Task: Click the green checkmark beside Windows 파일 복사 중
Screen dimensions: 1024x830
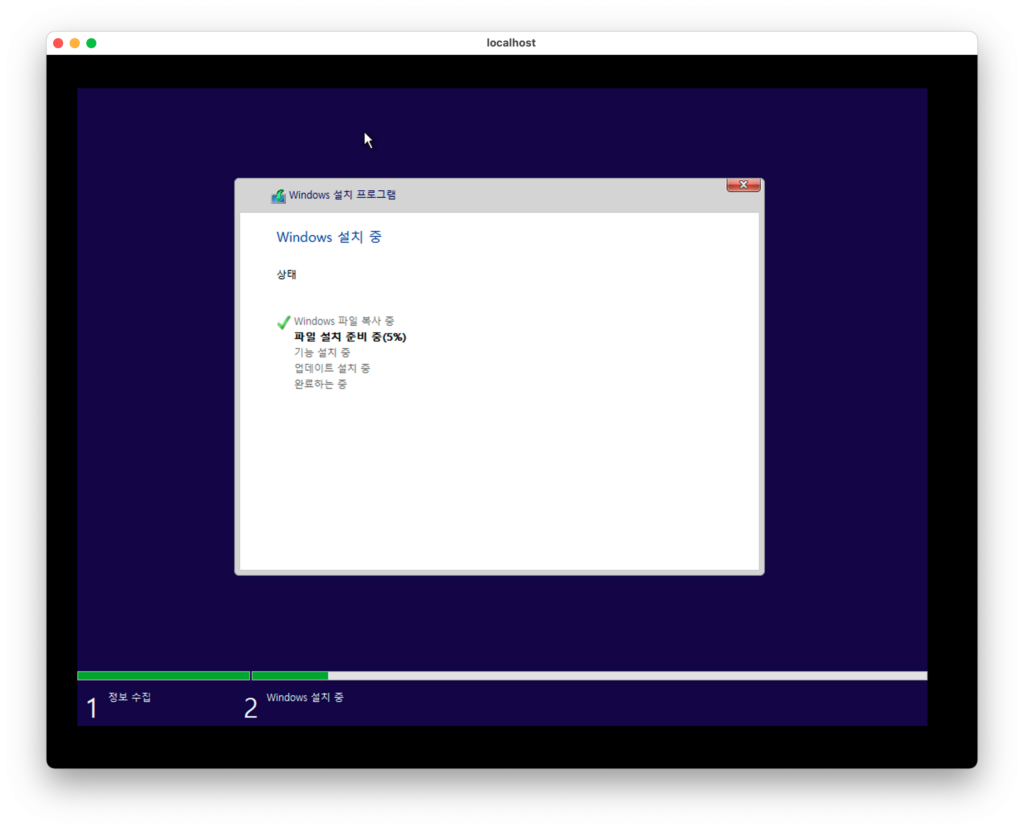Action: pos(283,322)
